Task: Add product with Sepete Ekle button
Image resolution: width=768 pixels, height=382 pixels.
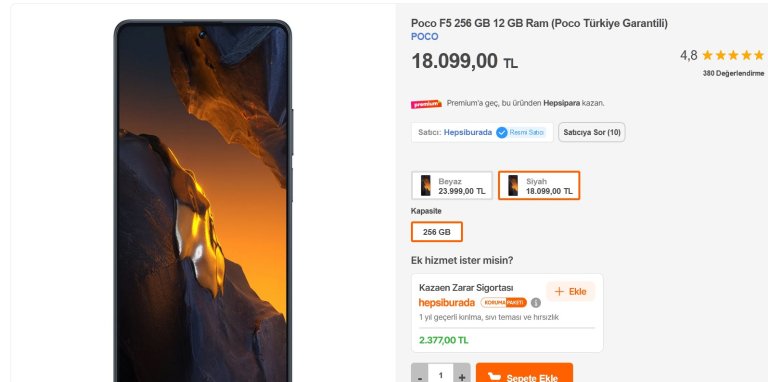Action: click(524, 376)
